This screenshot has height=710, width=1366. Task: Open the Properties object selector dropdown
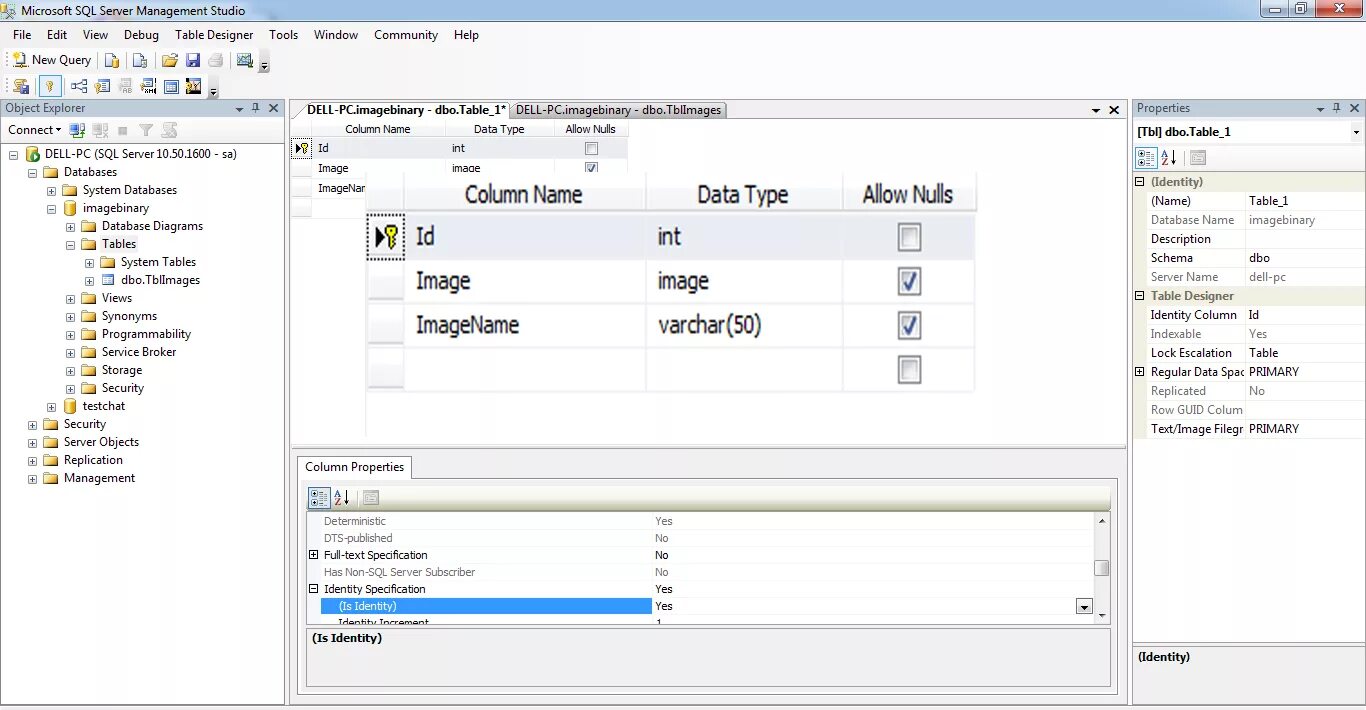pos(1356,132)
